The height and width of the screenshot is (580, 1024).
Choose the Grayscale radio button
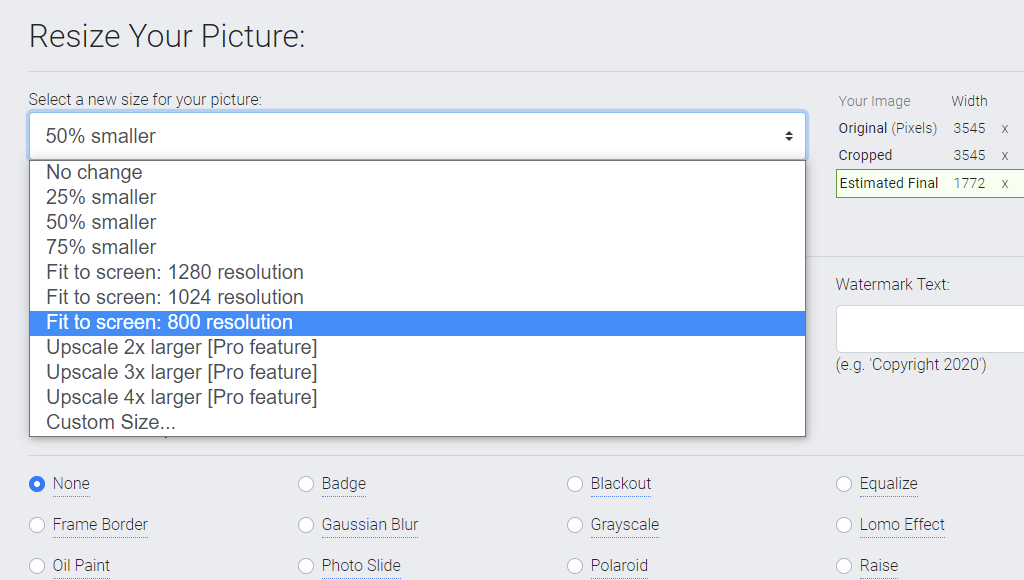(x=575, y=525)
